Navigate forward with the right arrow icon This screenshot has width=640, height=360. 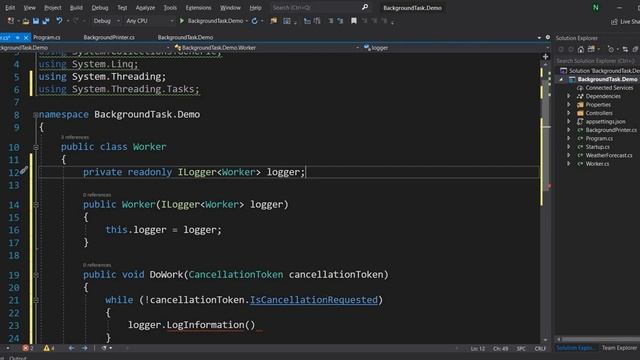click(x=84, y=348)
